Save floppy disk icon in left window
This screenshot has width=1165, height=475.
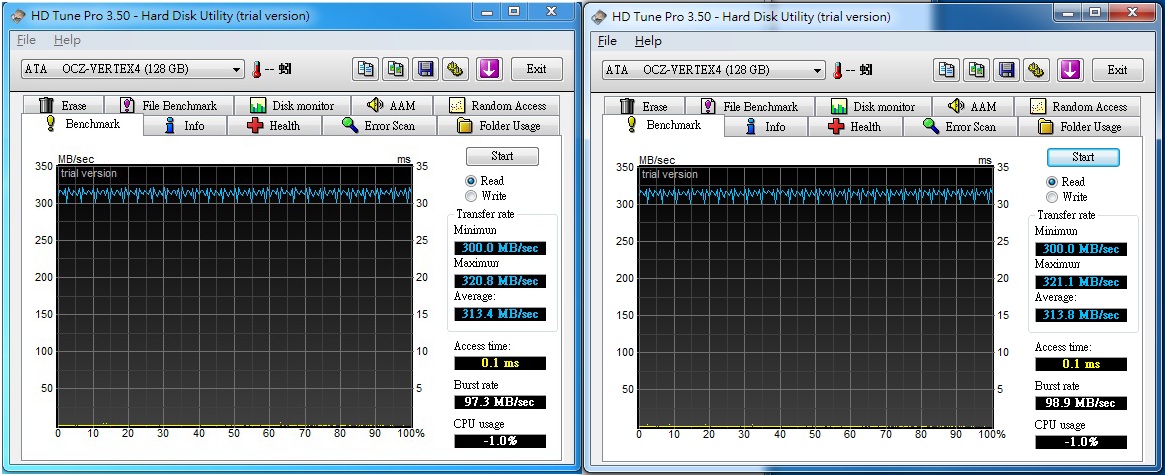pyautogui.click(x=426, y=69)
